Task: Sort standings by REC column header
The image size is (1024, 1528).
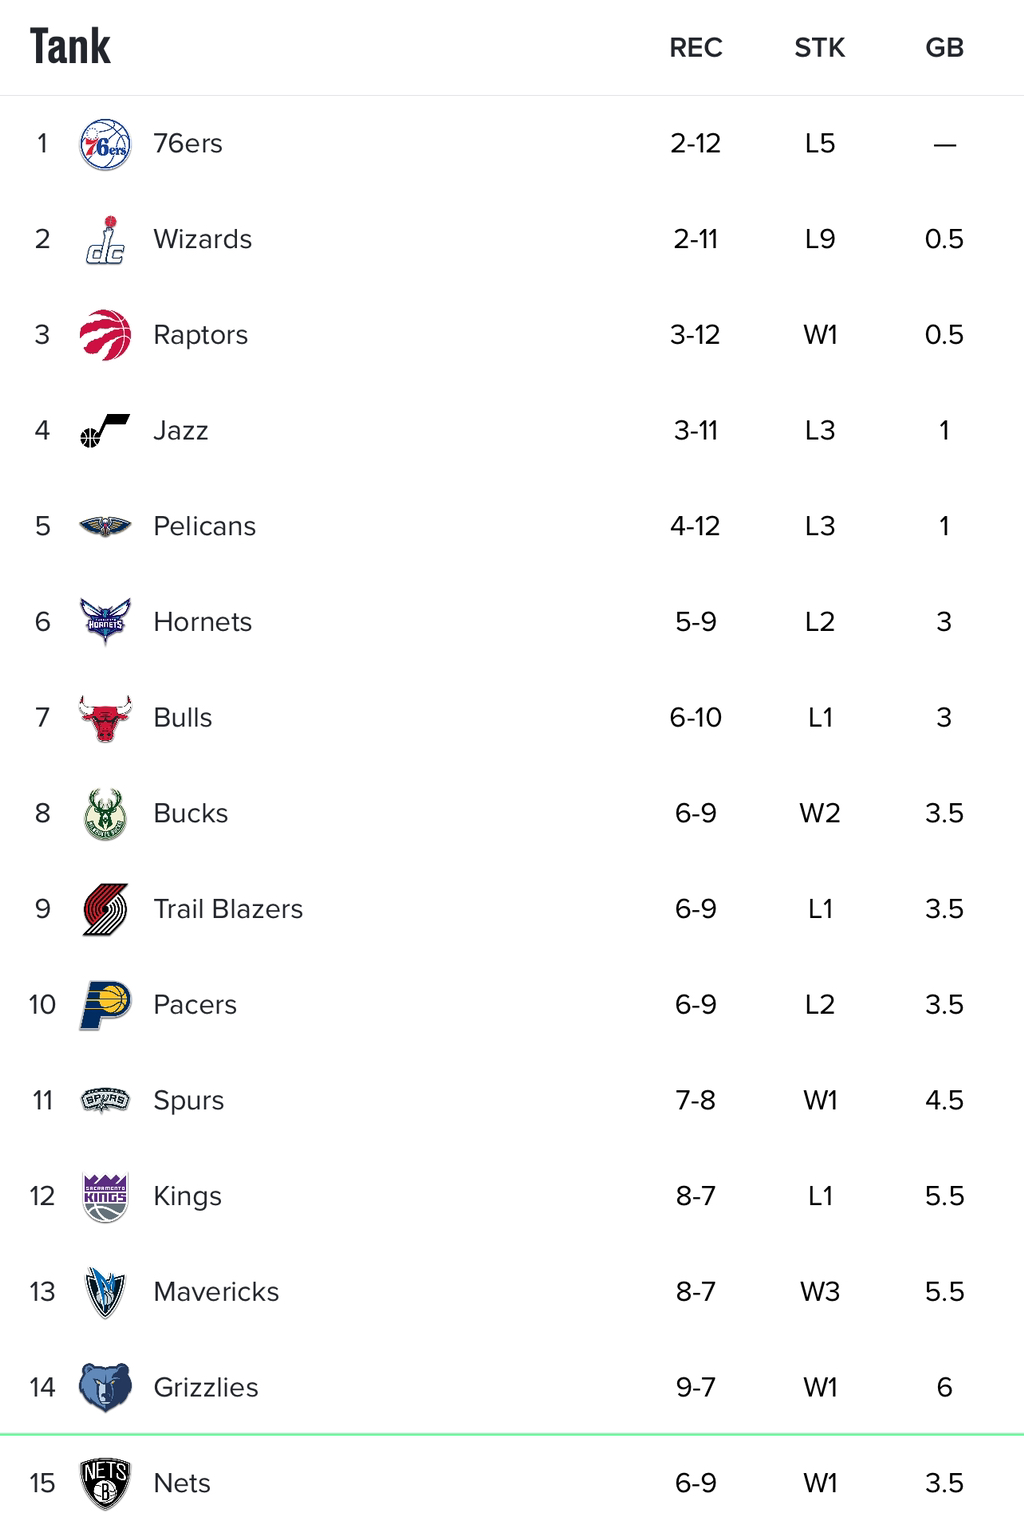Action: [x=696, y=48]
